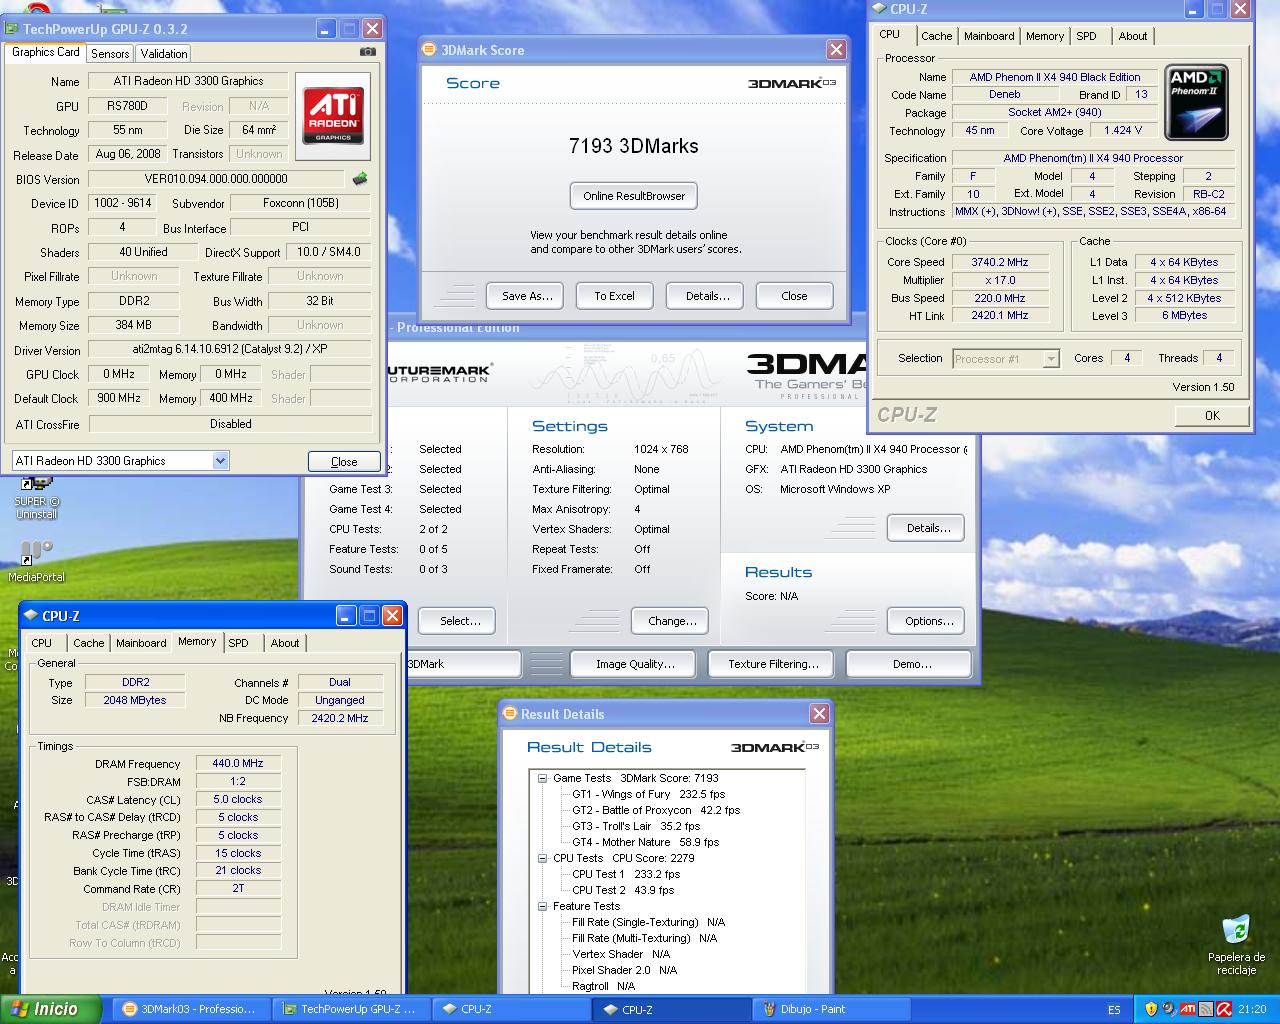The image size is (1280, 1024).
Task: Open the GPU selection dropdown in GPU-Z
Action: point(221,460)
